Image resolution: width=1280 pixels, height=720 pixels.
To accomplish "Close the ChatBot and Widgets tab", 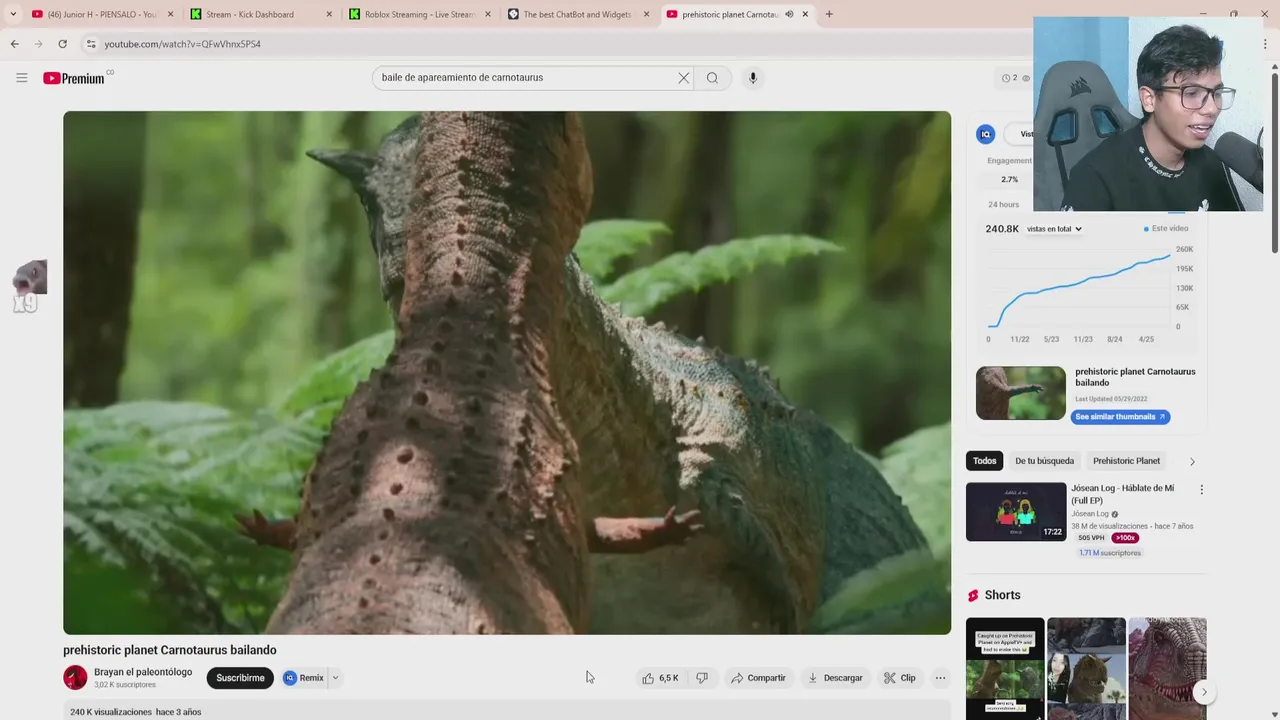I will pyautogui.click(x=647, y=14).
